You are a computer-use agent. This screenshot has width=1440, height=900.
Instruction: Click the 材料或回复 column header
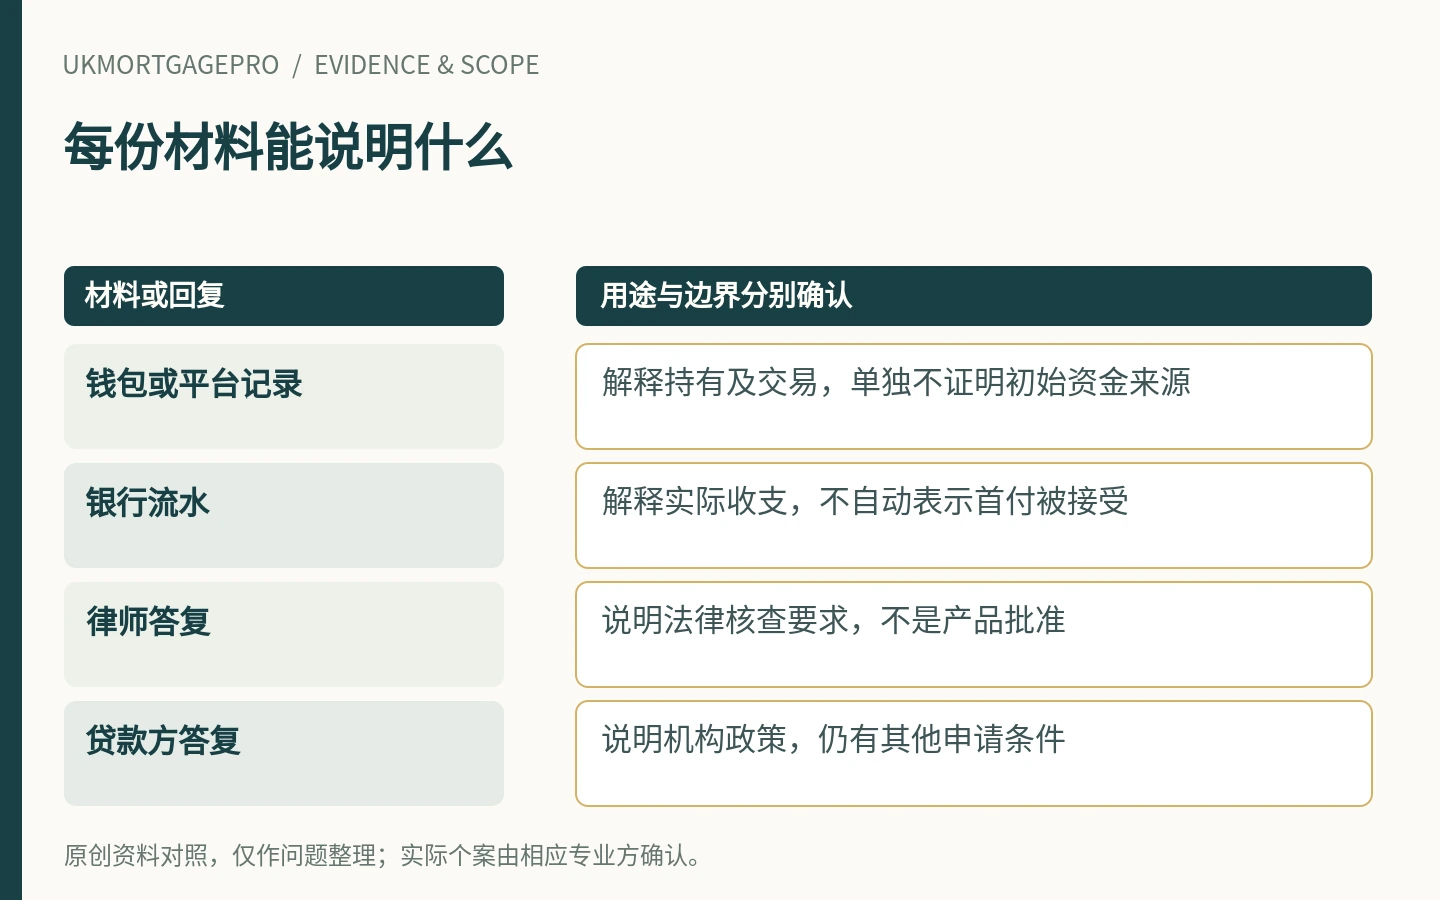(284, 296)
